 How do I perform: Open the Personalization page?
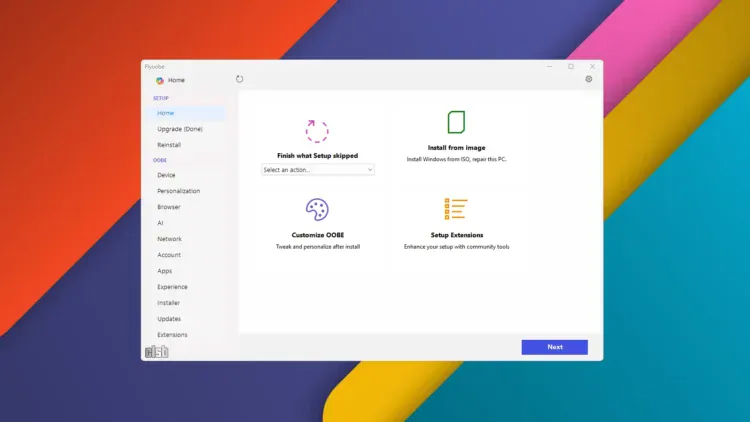(x=178, y=191)
